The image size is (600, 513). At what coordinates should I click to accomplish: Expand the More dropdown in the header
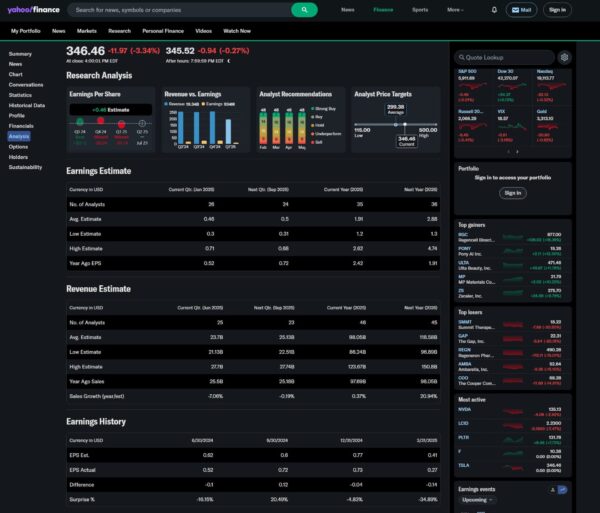[x=455, y=10]
